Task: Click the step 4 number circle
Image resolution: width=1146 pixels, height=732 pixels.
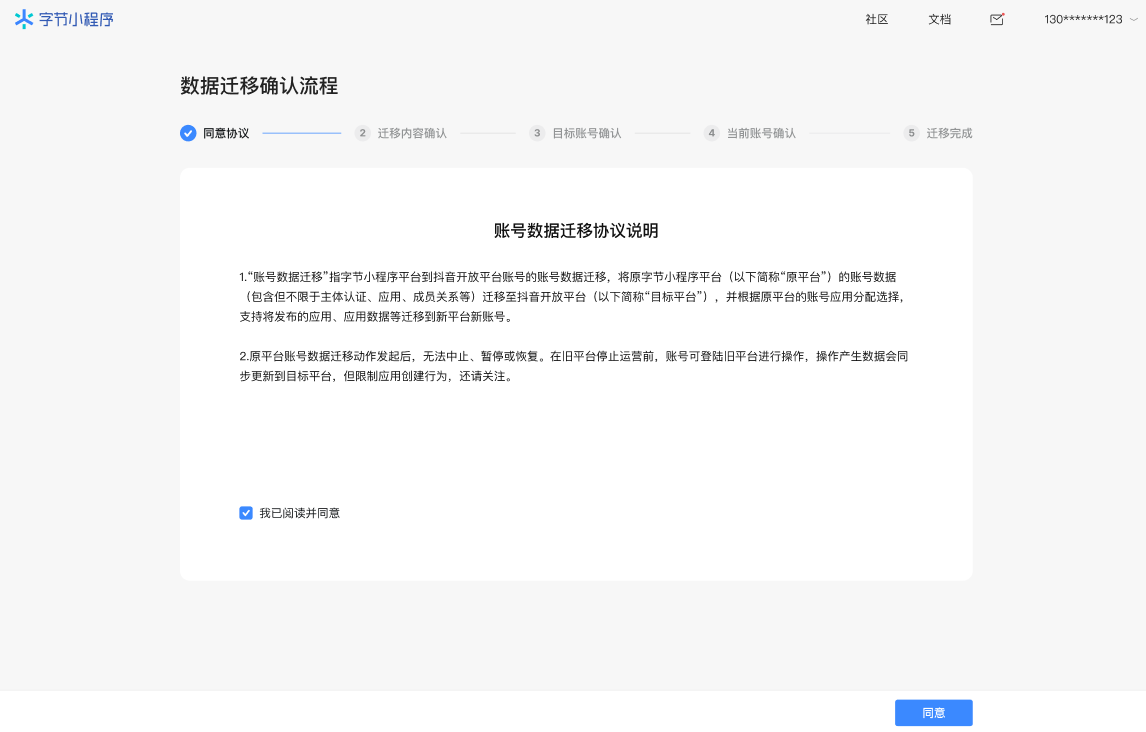Action: 711,133
